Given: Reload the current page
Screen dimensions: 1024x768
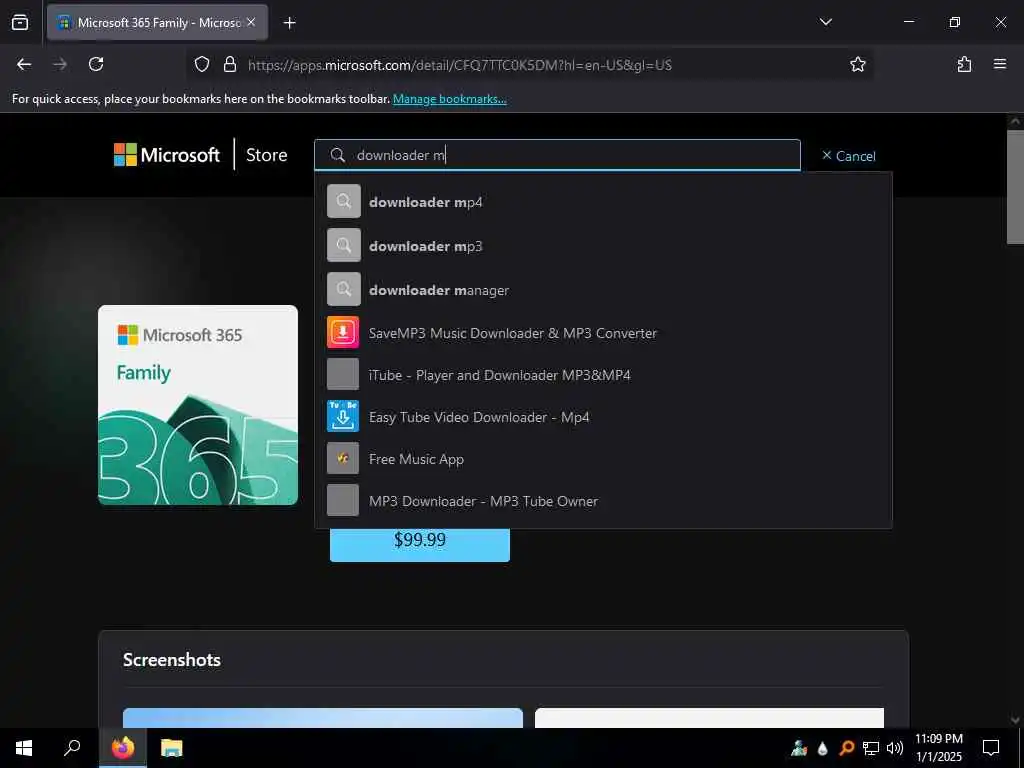Looking at the screenshot, I should (96, 64).
